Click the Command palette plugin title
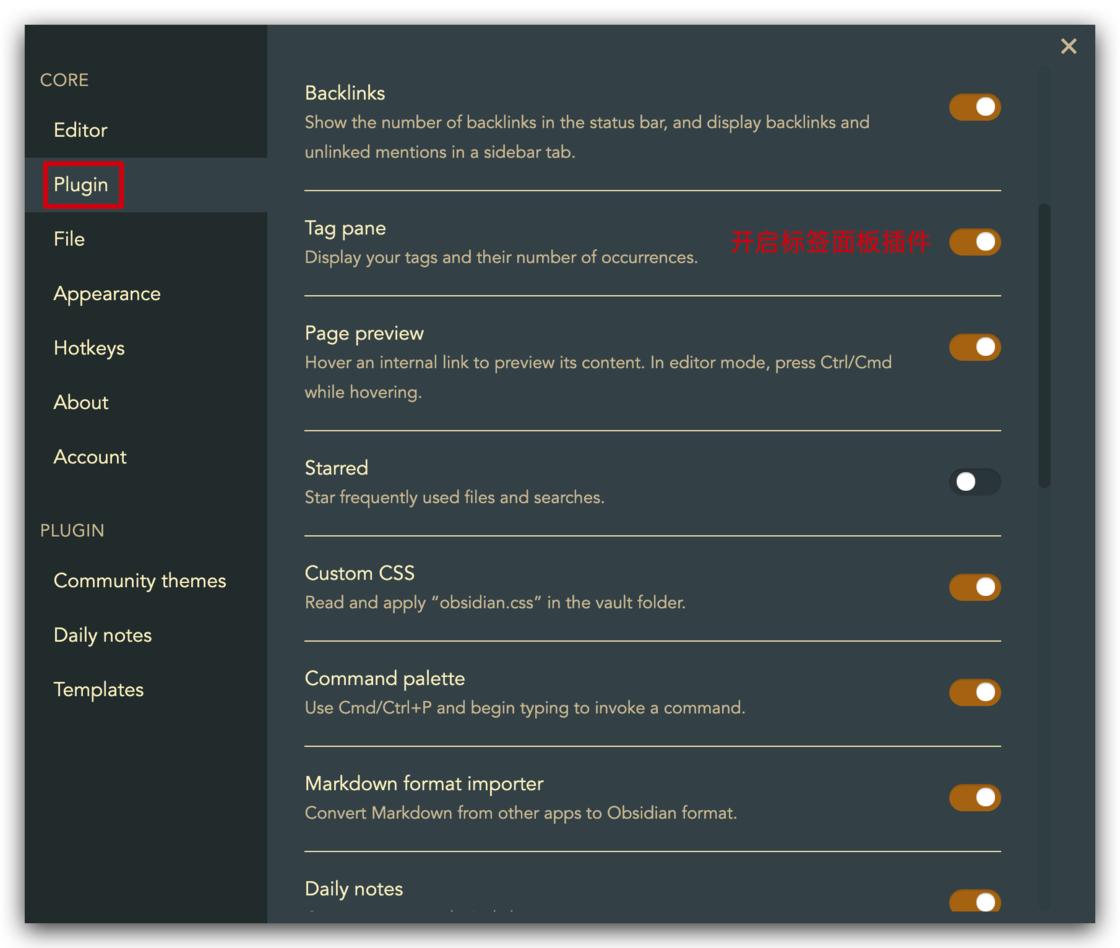Viewport: 1120px width, 948px height. click(x=384, y=679)
